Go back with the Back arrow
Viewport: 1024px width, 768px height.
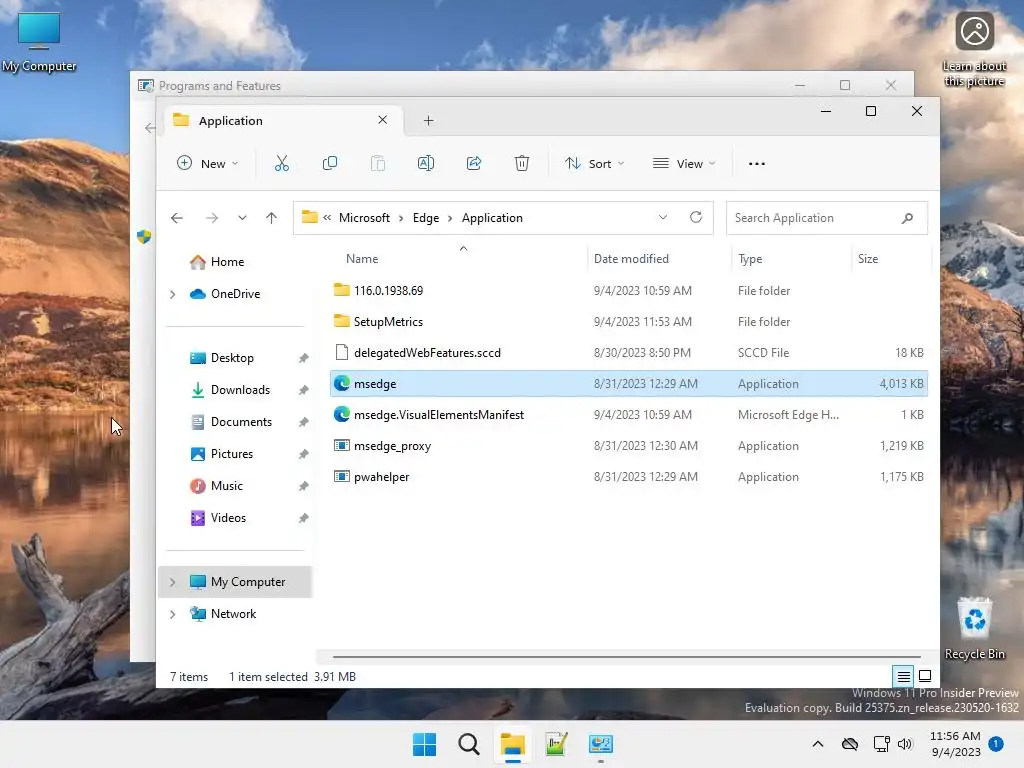177,218
